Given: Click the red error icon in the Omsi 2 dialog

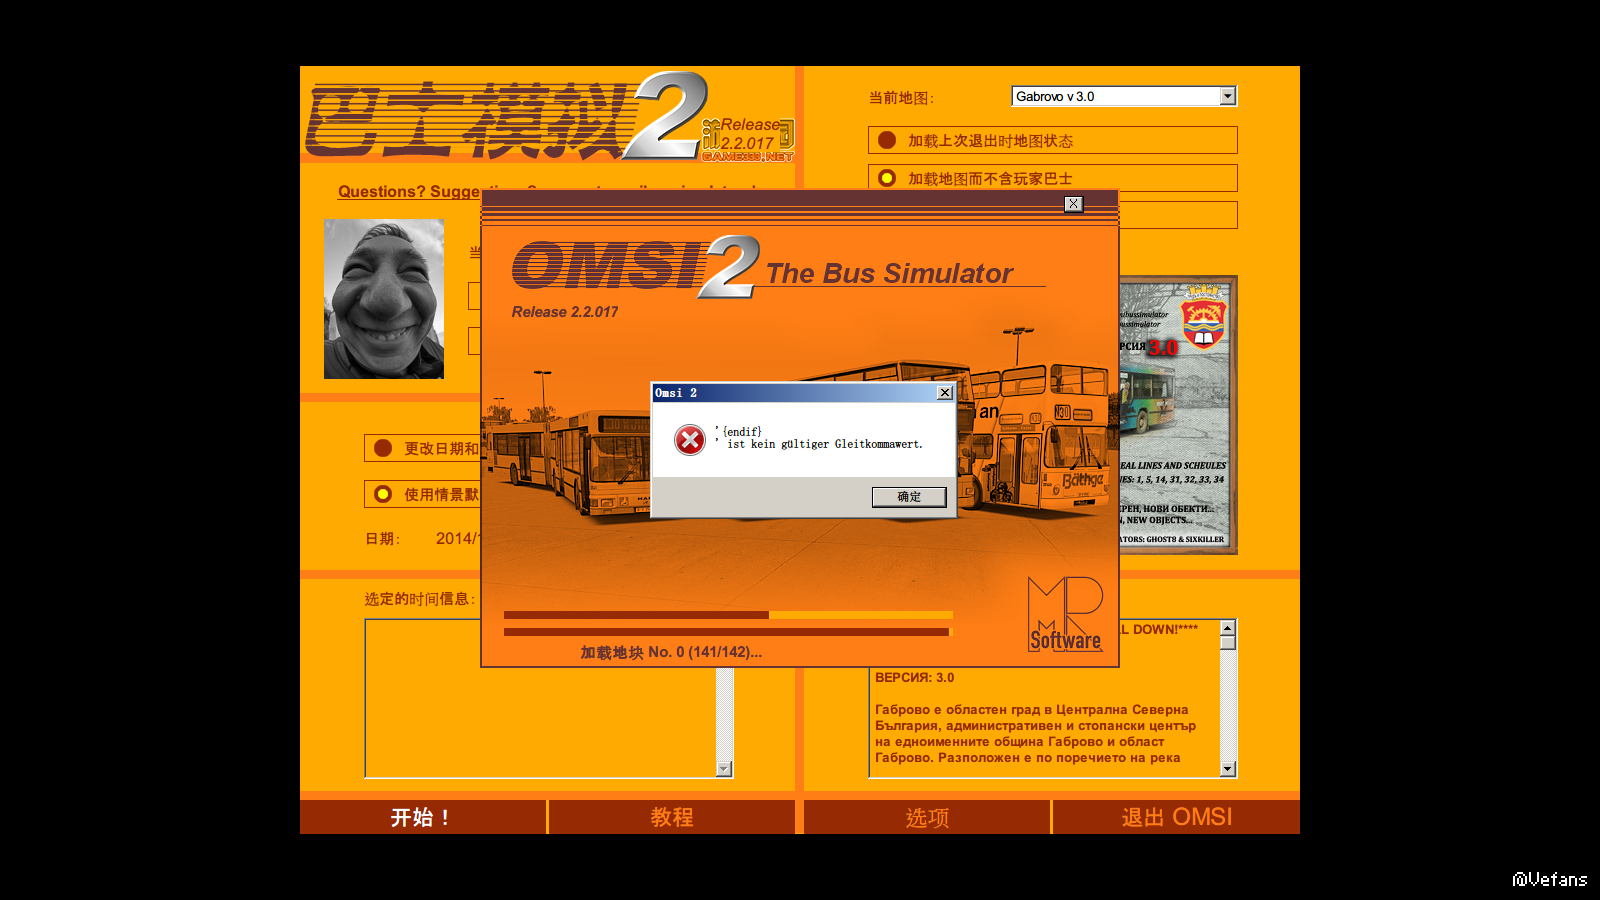Looking at the screenshot, I should 689,440.
